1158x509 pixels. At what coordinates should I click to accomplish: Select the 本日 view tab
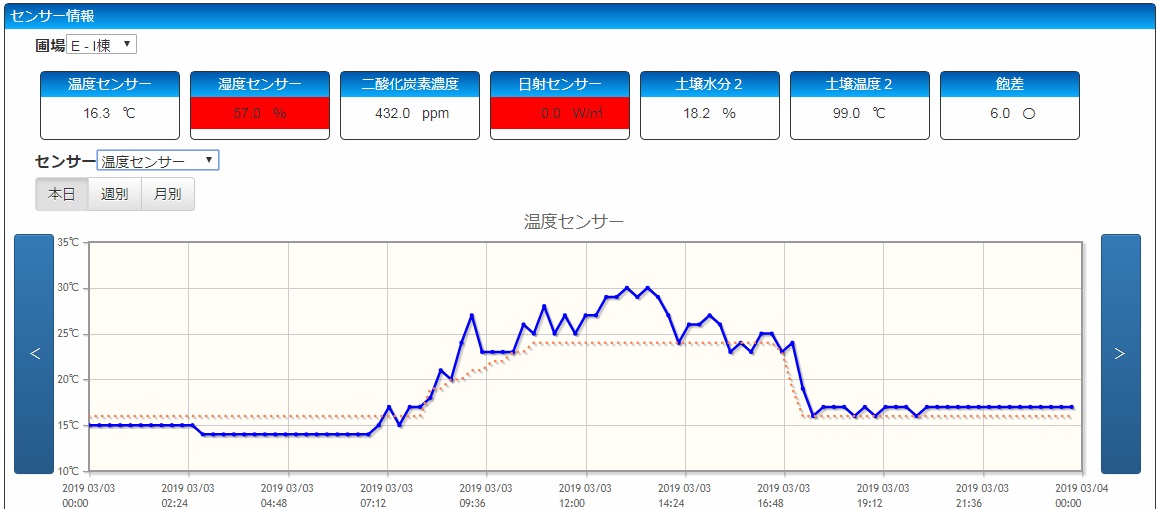[62, 194]
